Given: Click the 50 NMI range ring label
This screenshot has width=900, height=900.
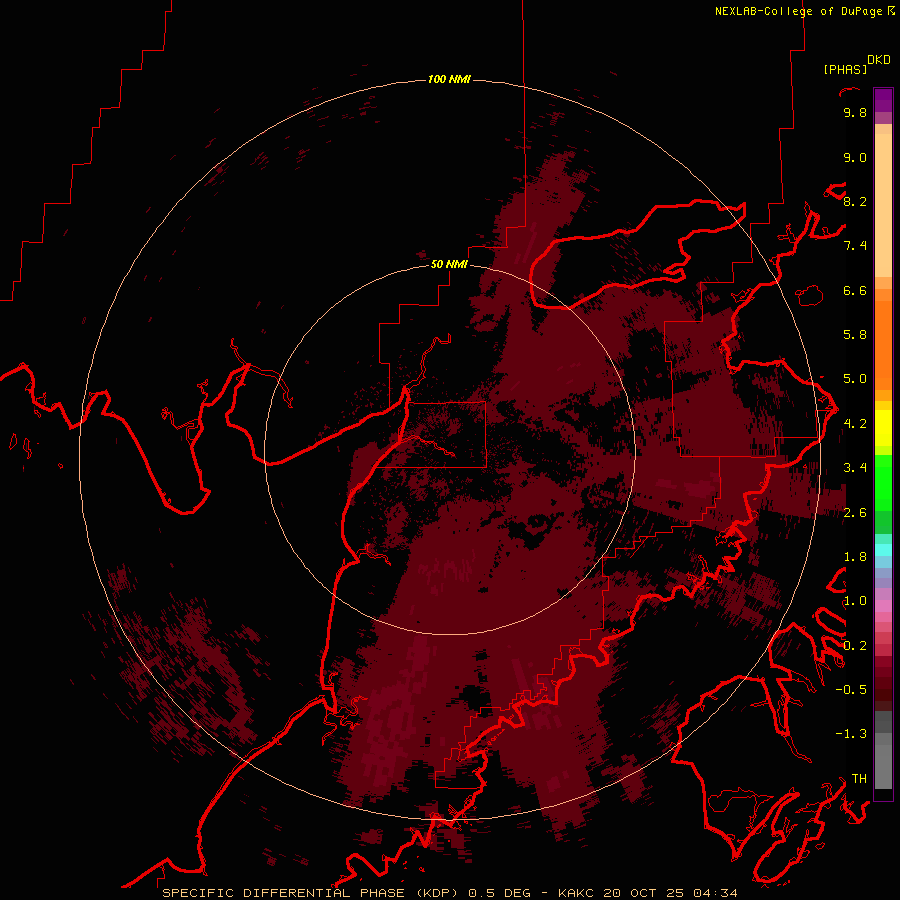Looking at the screenshot, I should point(449,264).
